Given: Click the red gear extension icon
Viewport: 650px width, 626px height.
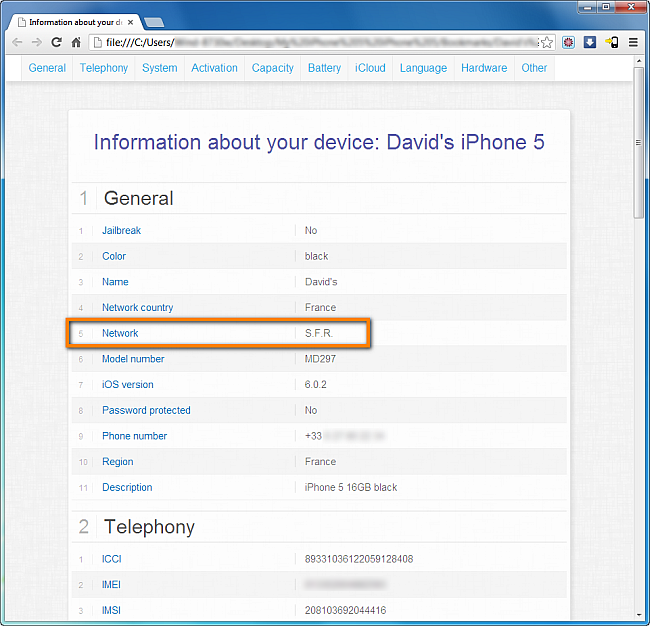Looking at the screenshot, I should click(568, 42).
